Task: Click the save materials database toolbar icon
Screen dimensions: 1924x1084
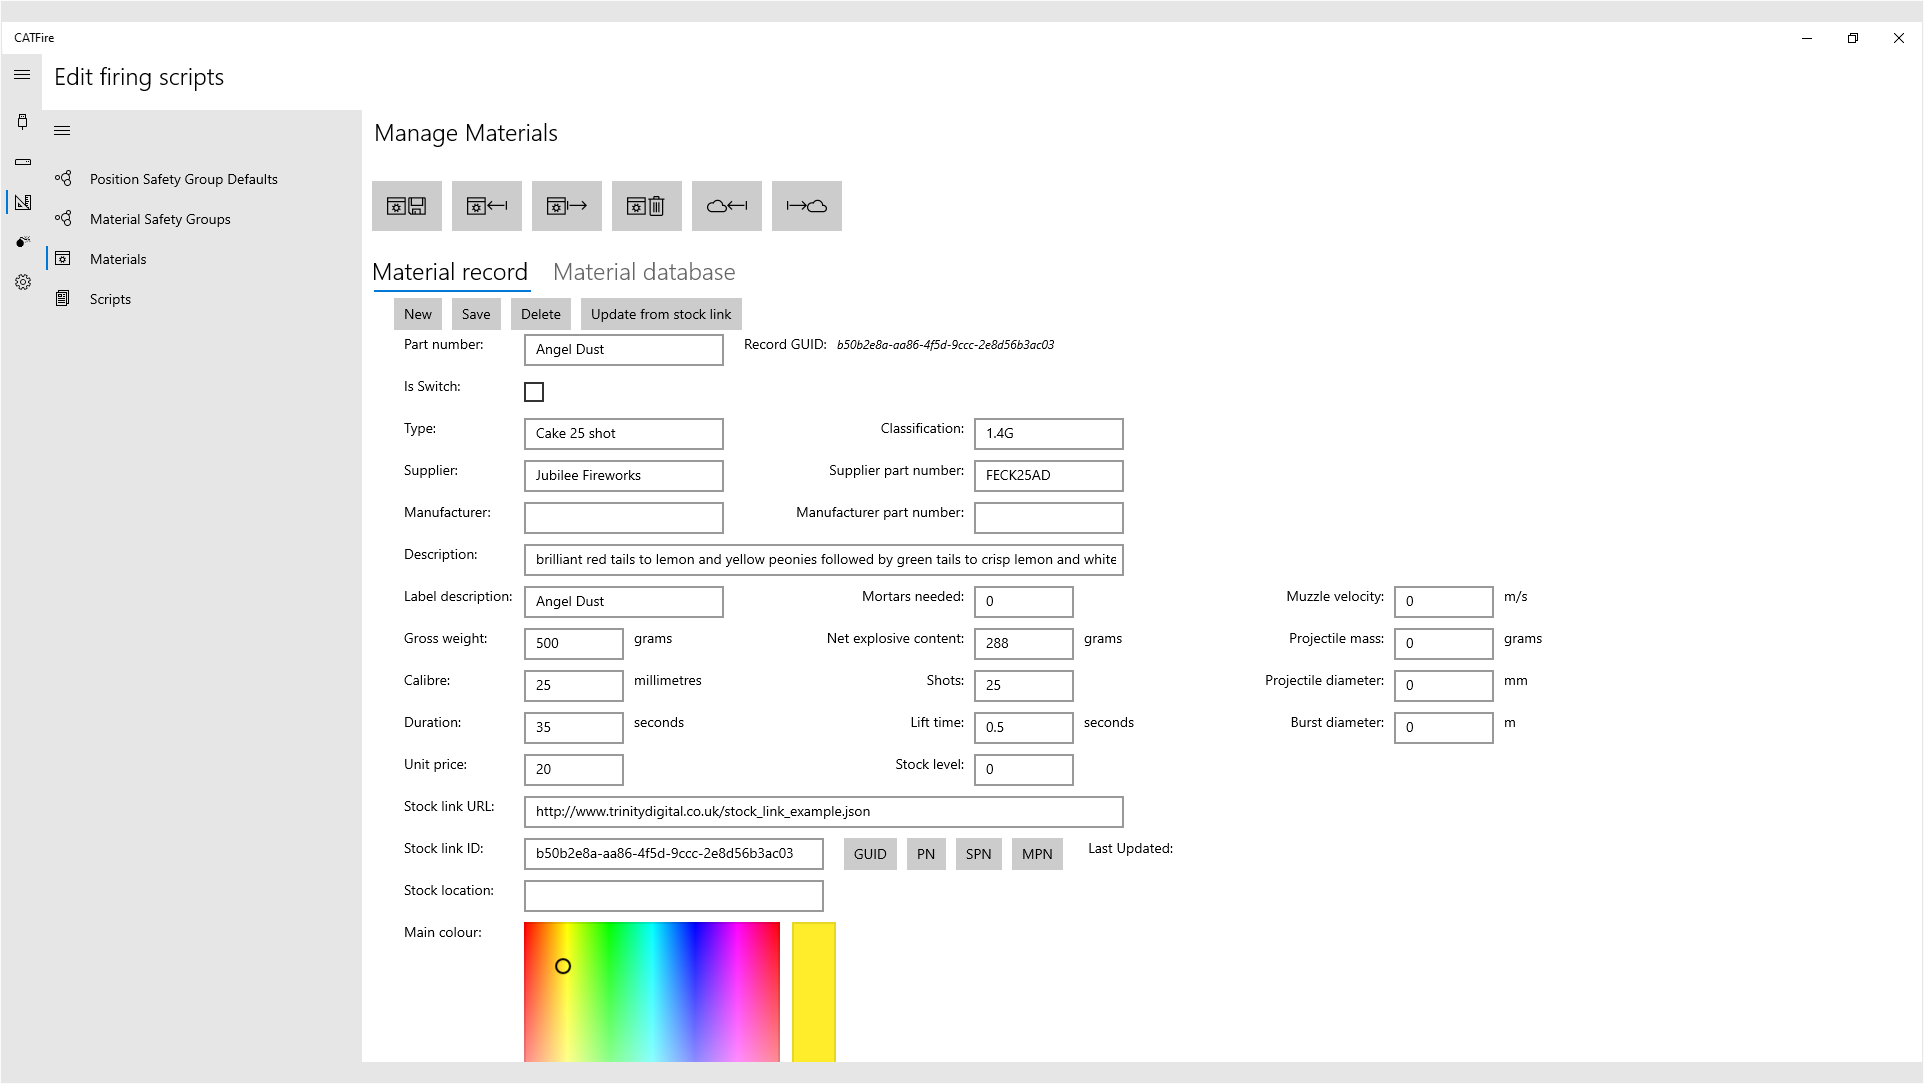Action: tap(407, 206)
